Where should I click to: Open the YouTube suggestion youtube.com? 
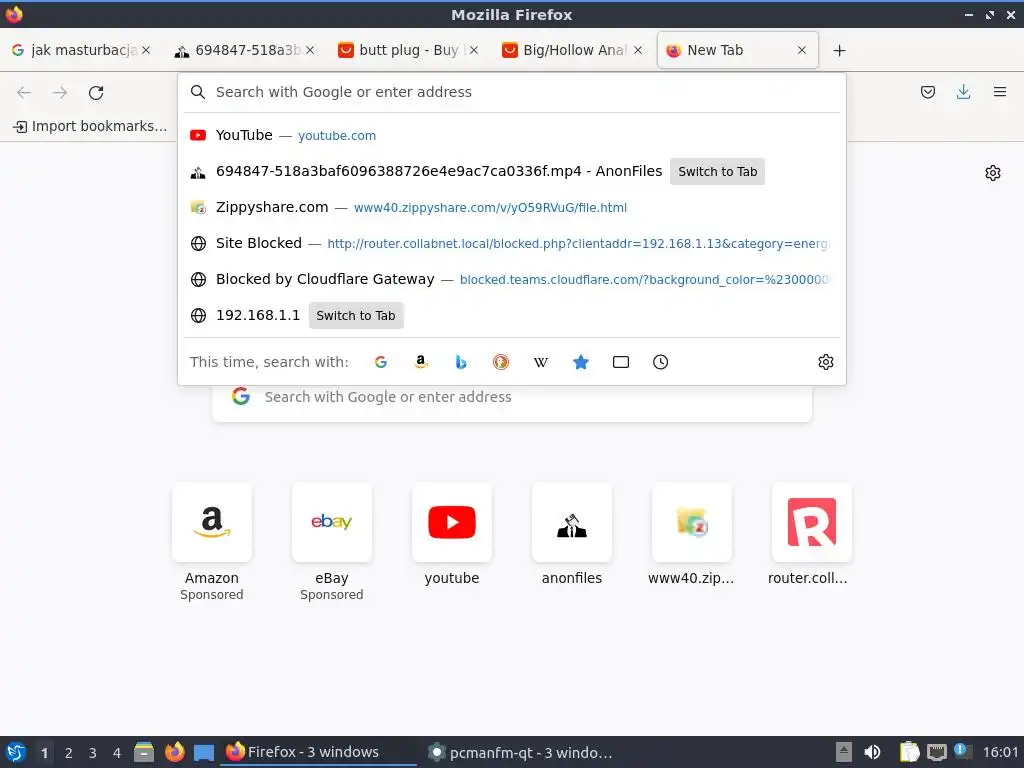click(512, 135)
